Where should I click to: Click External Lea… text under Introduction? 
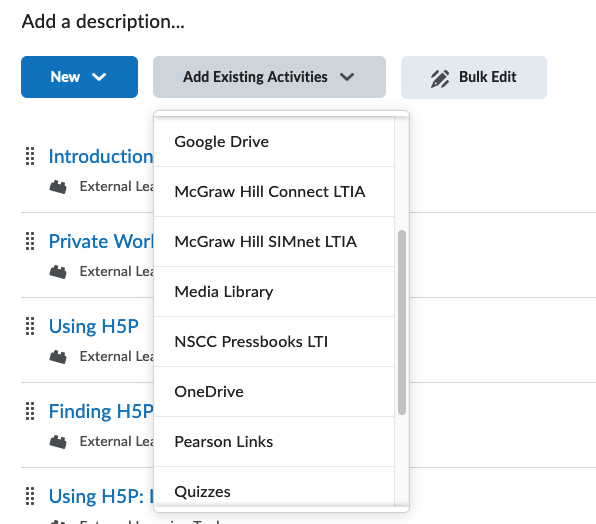point(116,187)
